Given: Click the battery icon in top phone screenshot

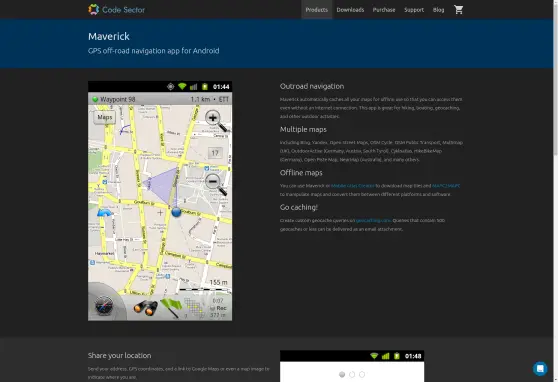Looking at the screenshot, I should coord(205,87).
